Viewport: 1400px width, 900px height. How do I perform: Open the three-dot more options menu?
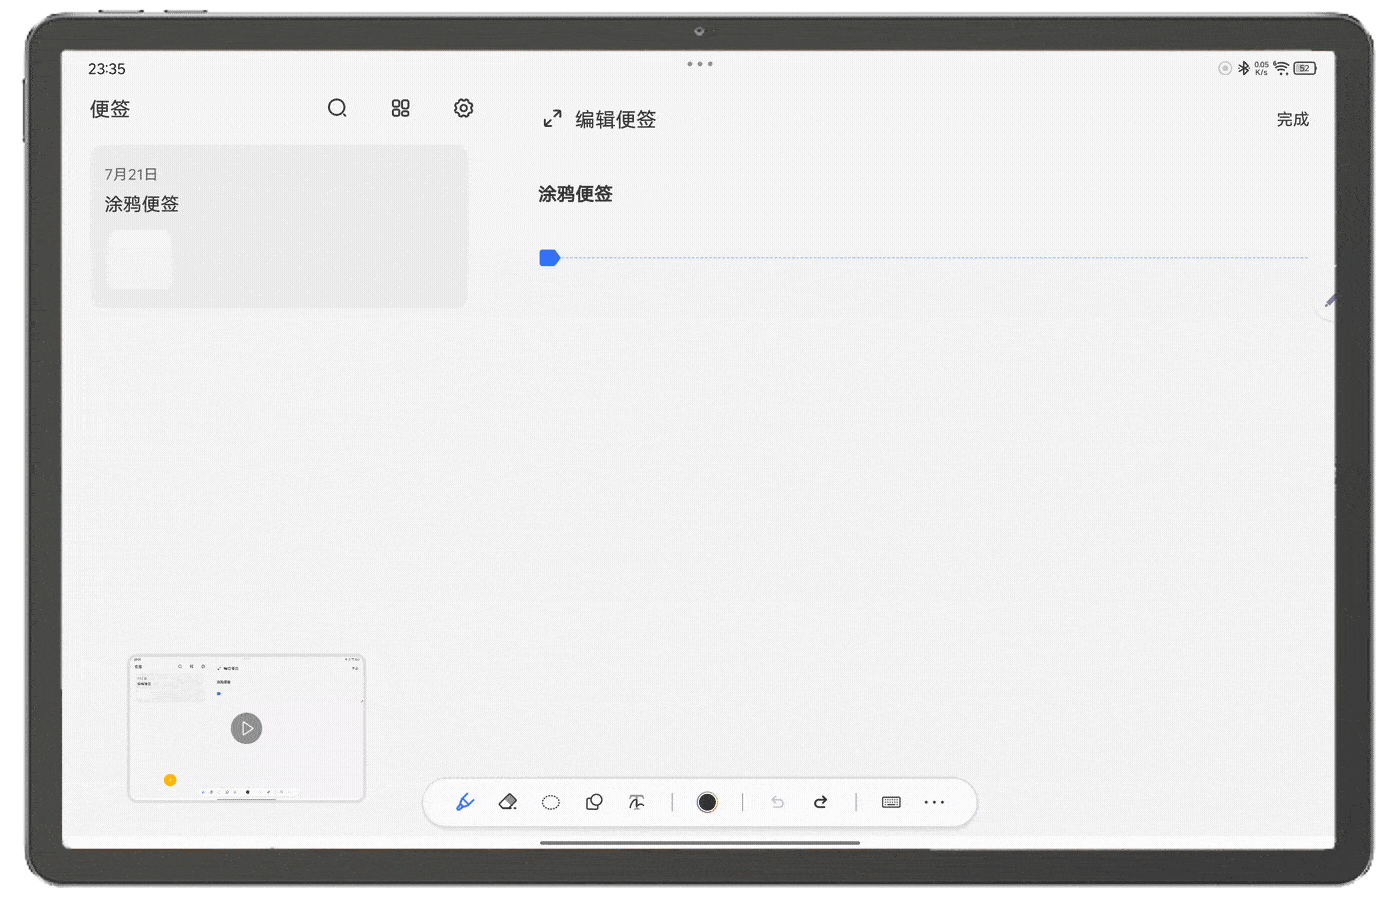click(x=934, y=802)
